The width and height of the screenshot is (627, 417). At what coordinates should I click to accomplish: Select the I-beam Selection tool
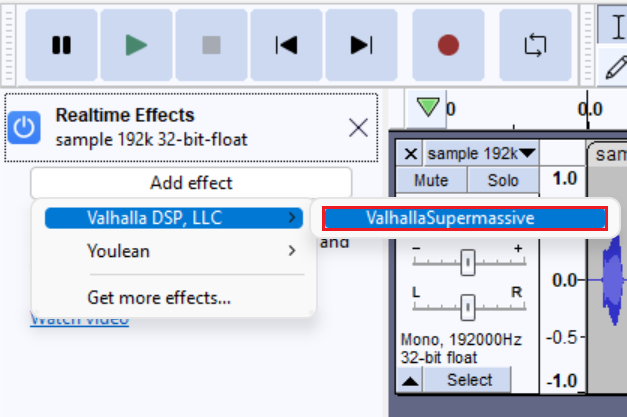(x=613, y=26)
